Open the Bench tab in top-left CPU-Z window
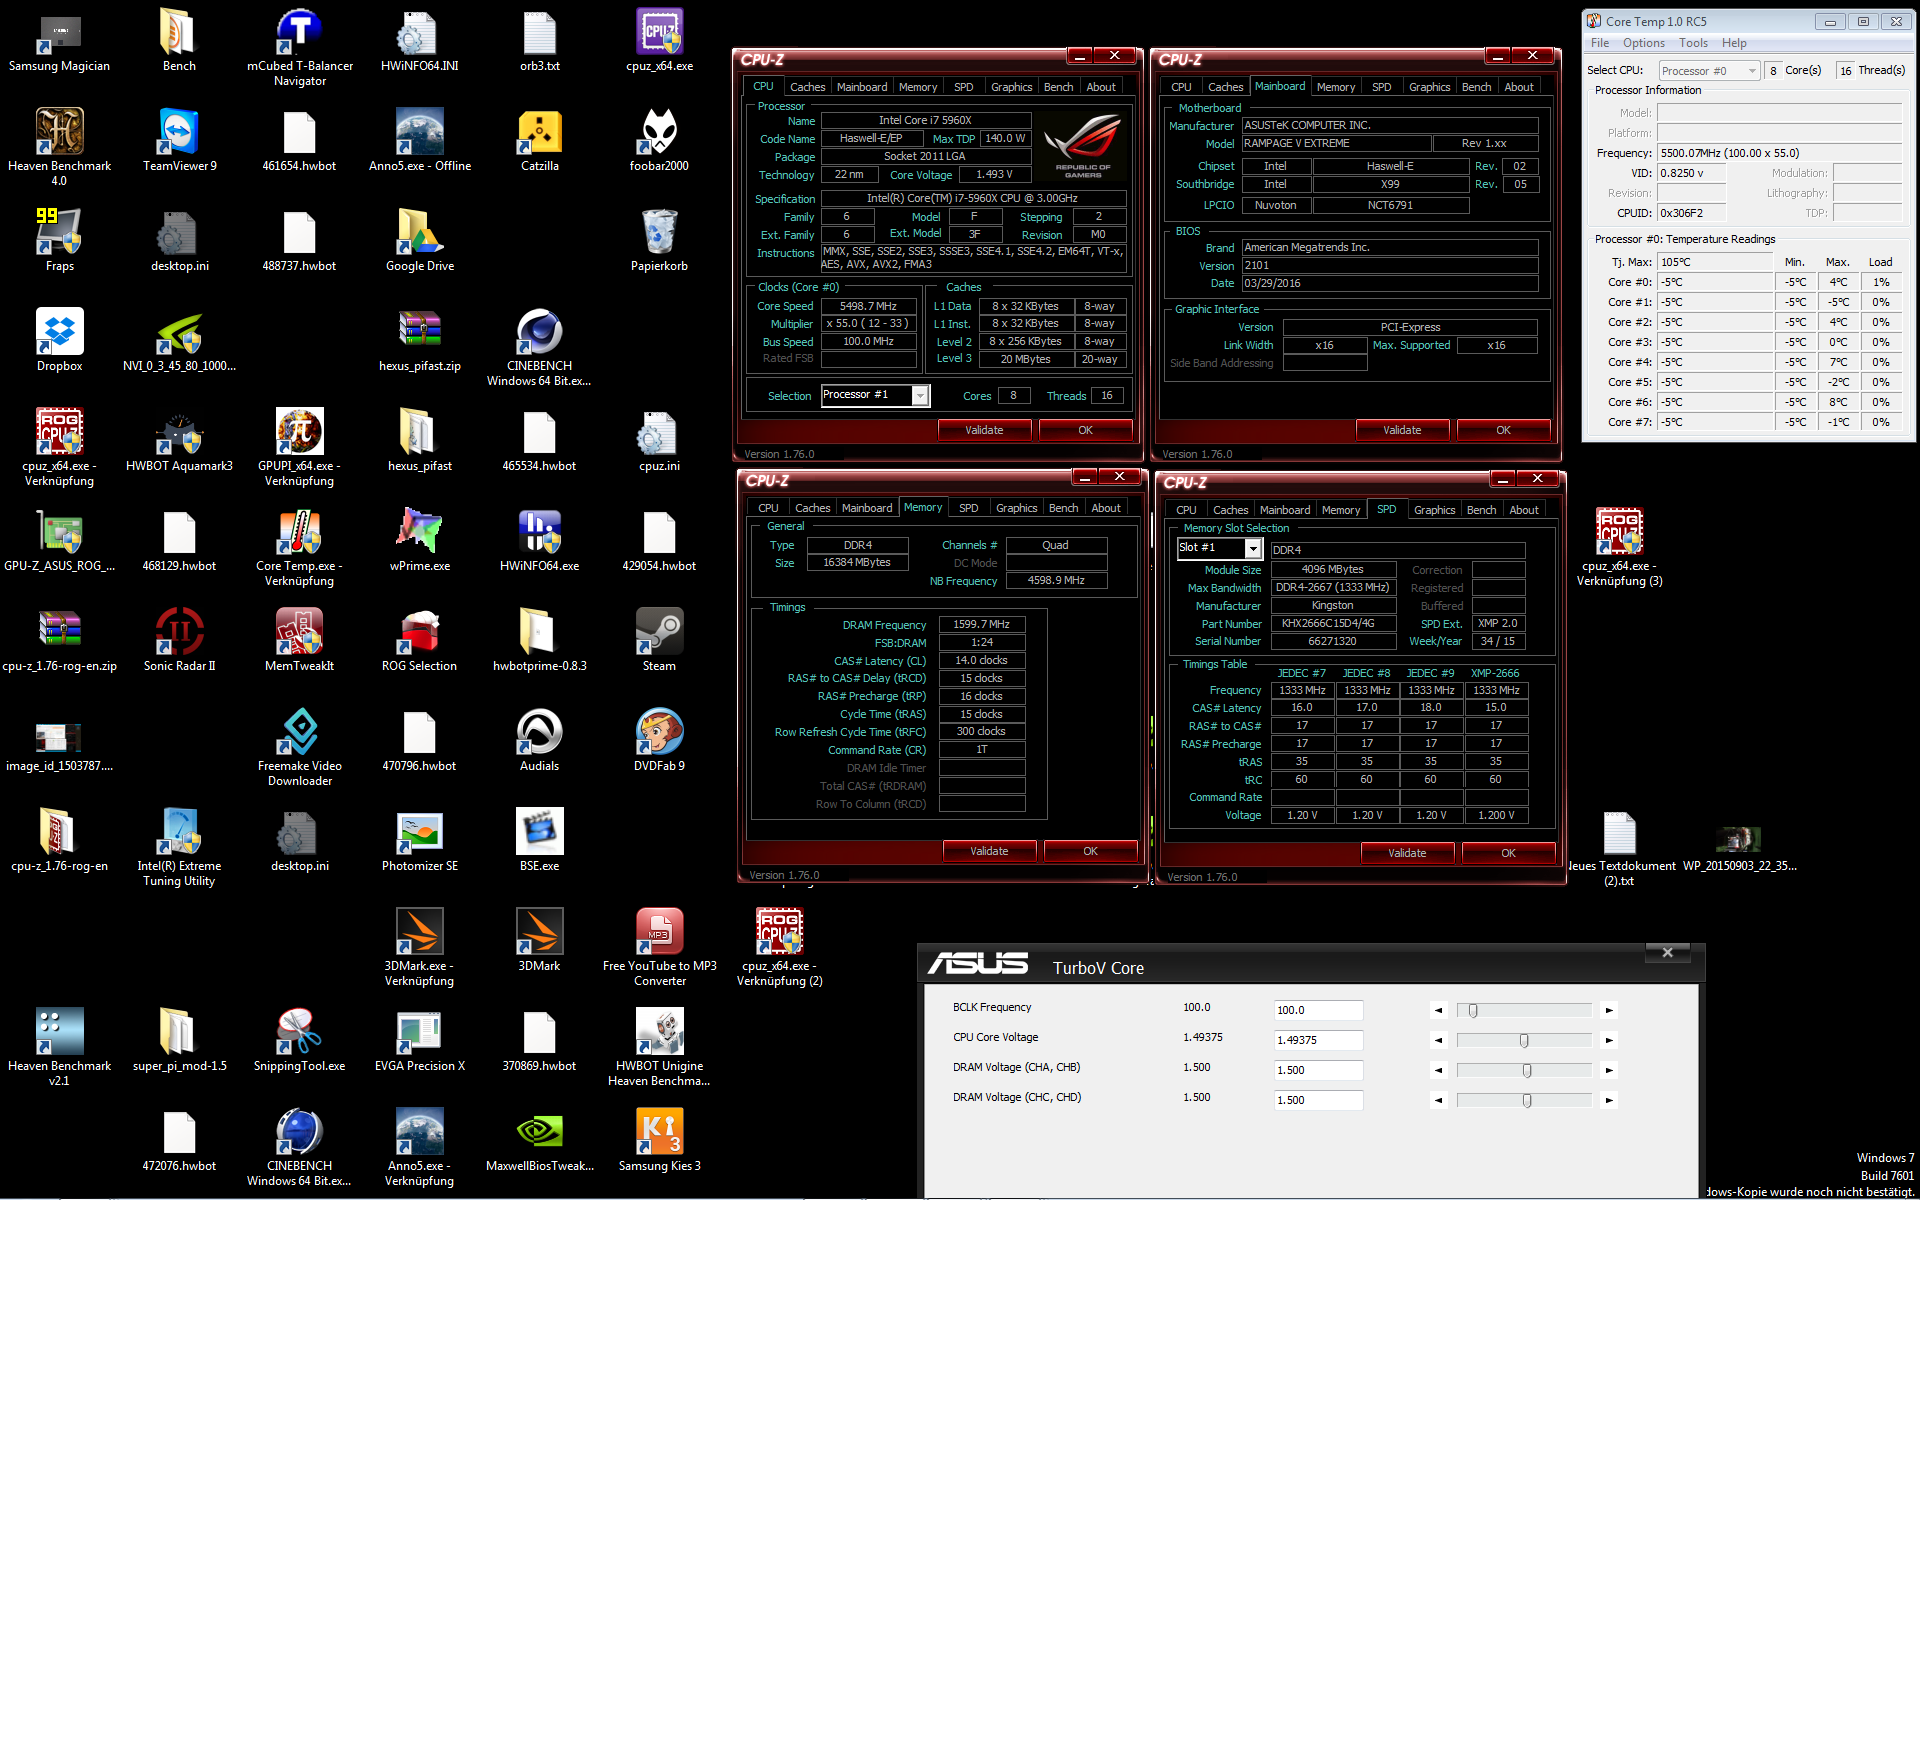This screenshot has width=1920, height=1752. coord(1058,87)
